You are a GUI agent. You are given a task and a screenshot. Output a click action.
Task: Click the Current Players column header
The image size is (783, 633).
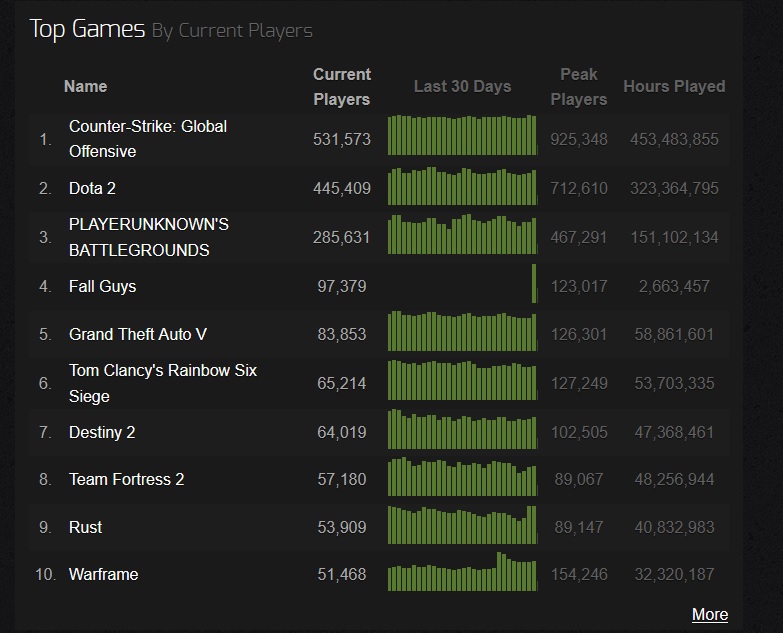pyautogui.click(x=341, y=87)
